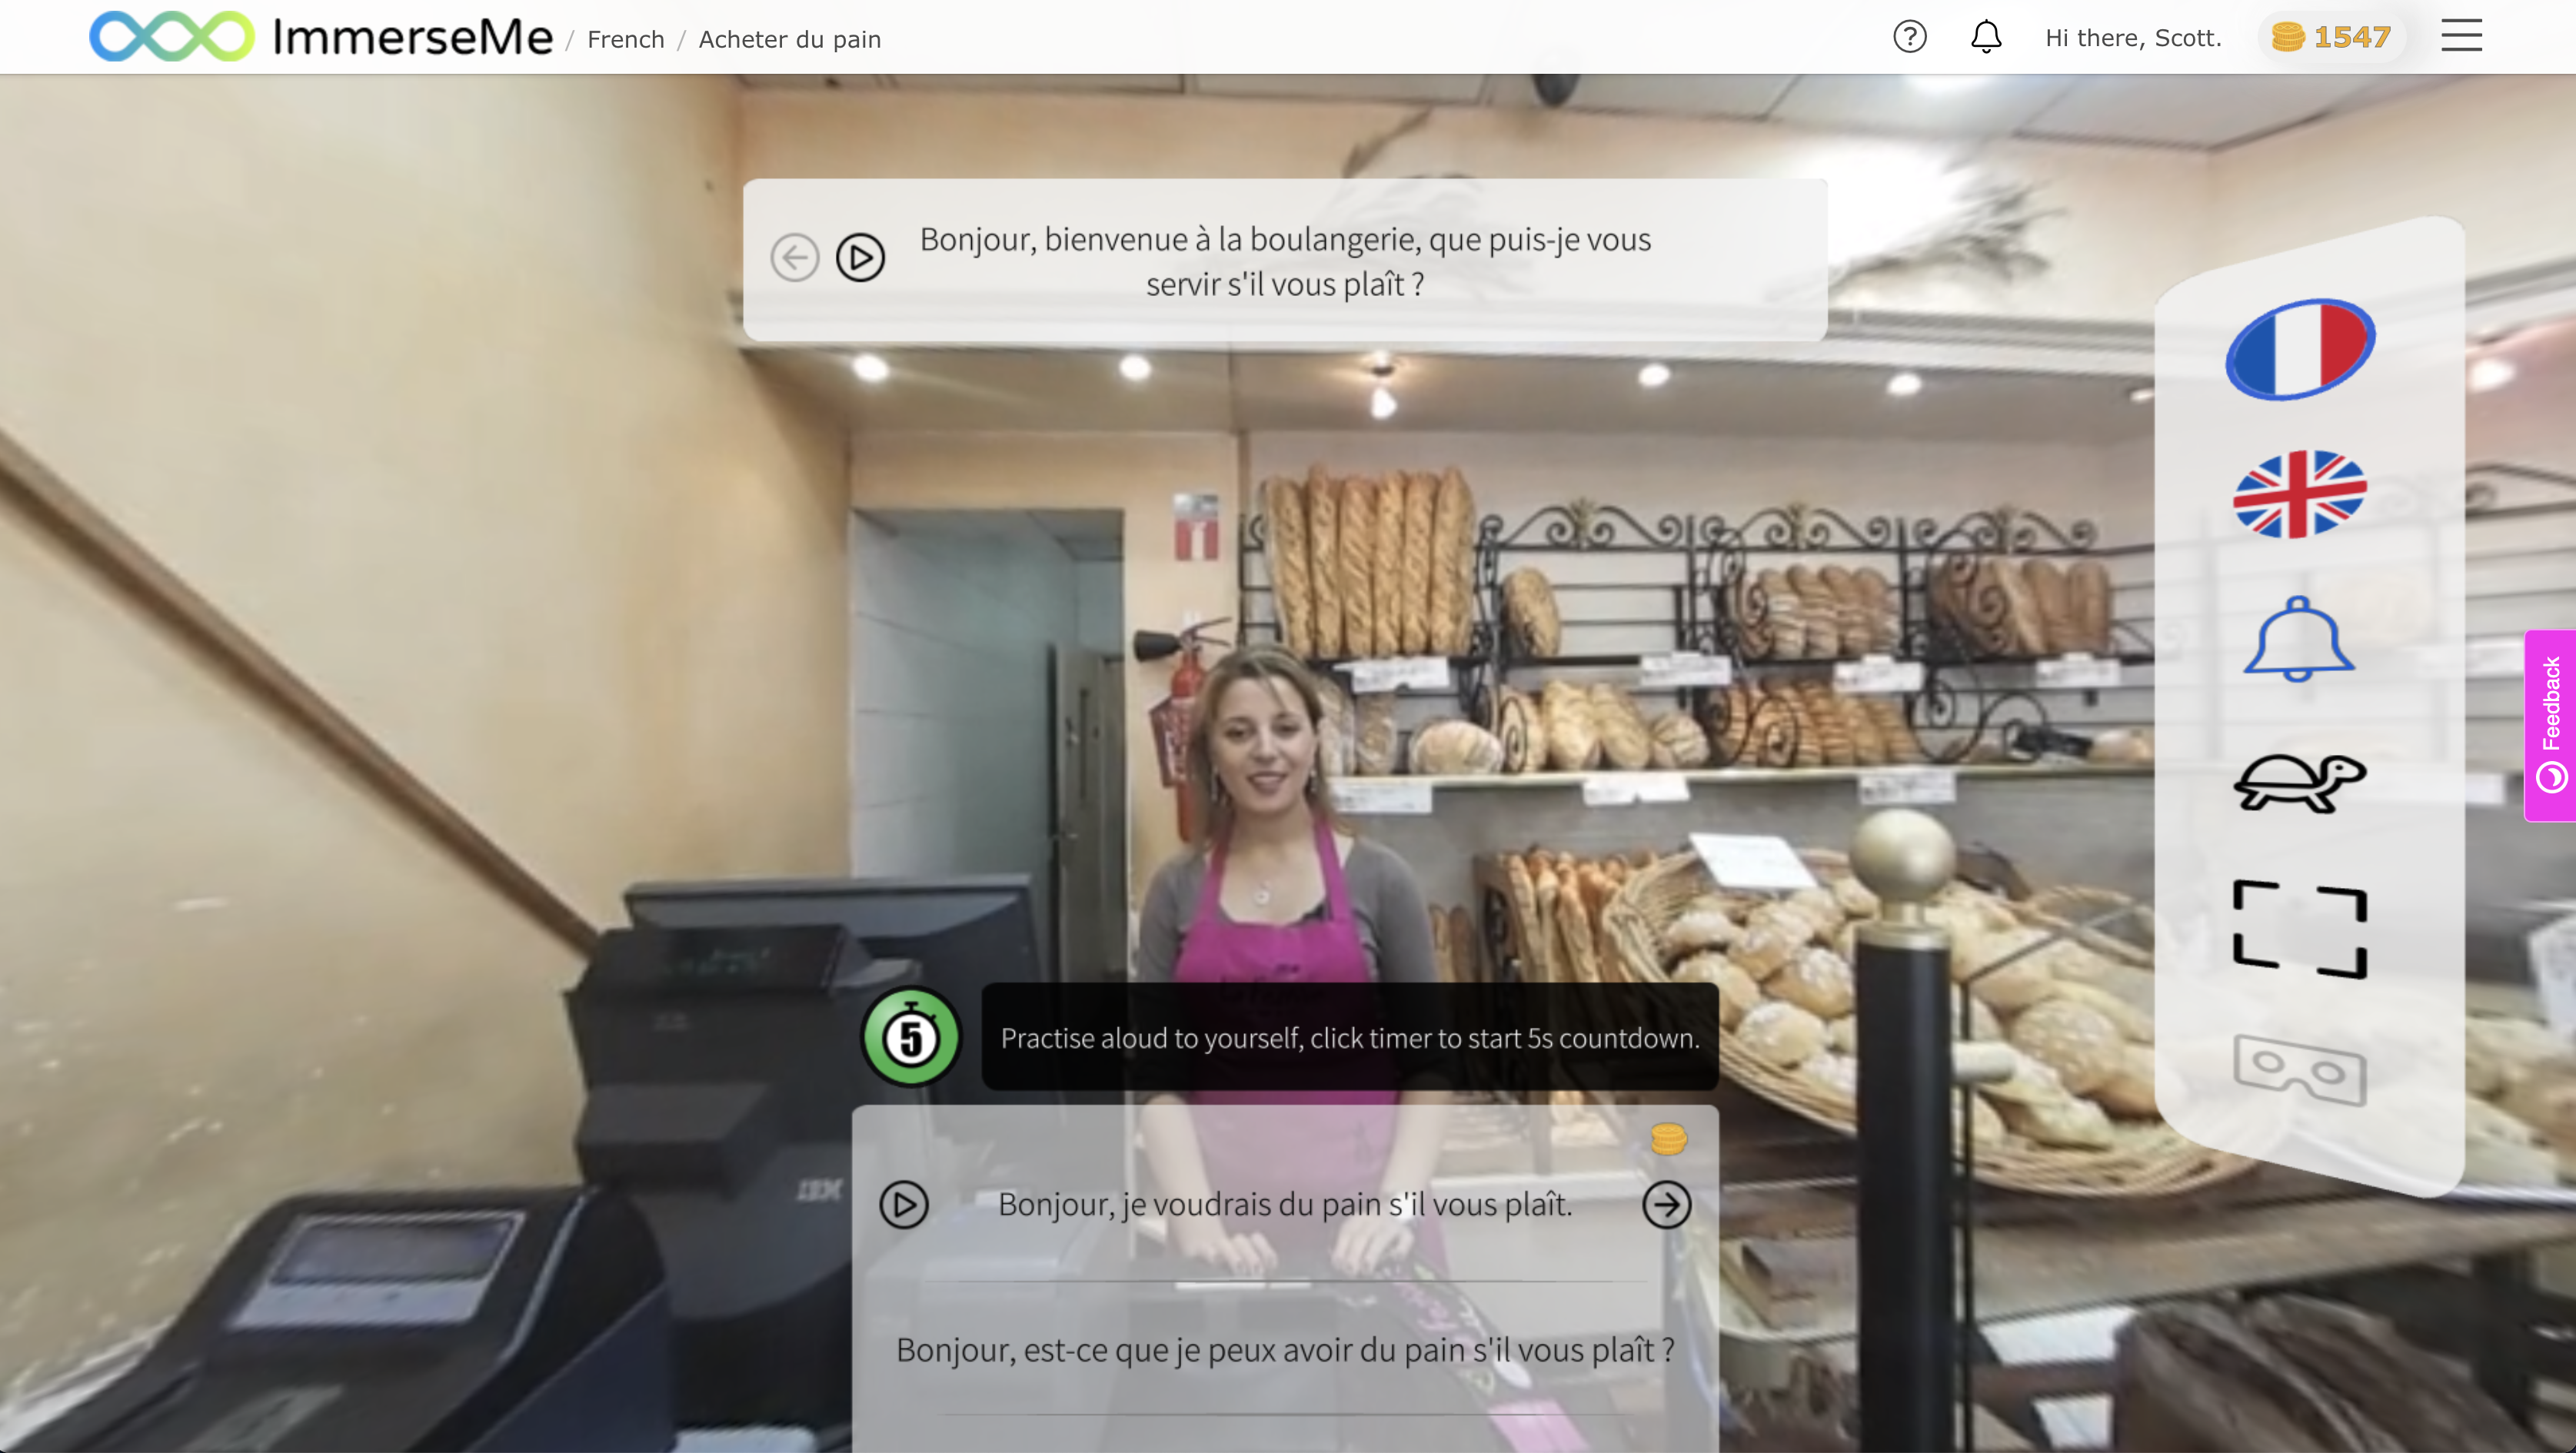
Task: Play audio for je voudrais du pain
Action: click(903, 1205)
